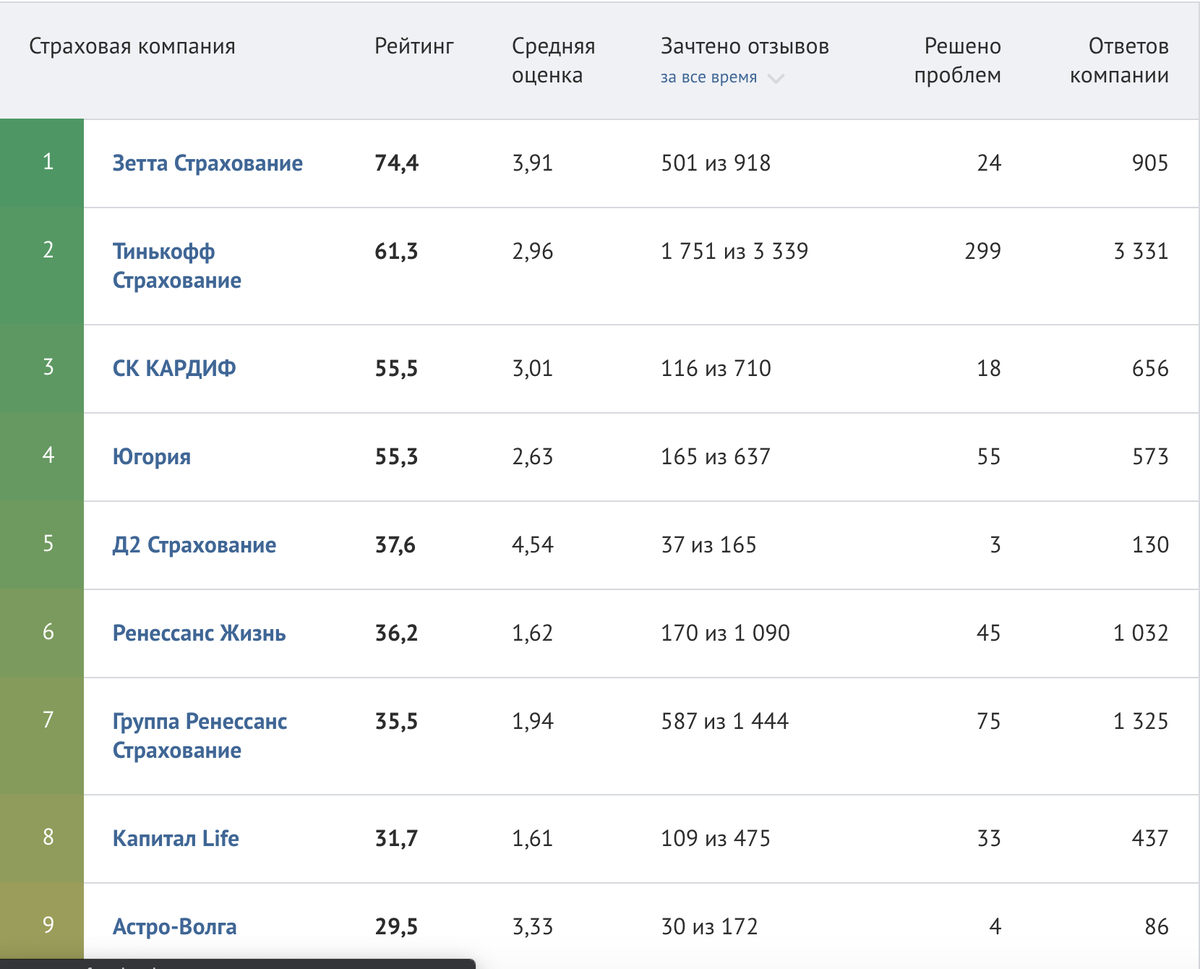Image resolution: width=1200 pixels, height=969 pixels.
Task: Sort by Средняя оценка column header
Action: [x=553, y=60]
